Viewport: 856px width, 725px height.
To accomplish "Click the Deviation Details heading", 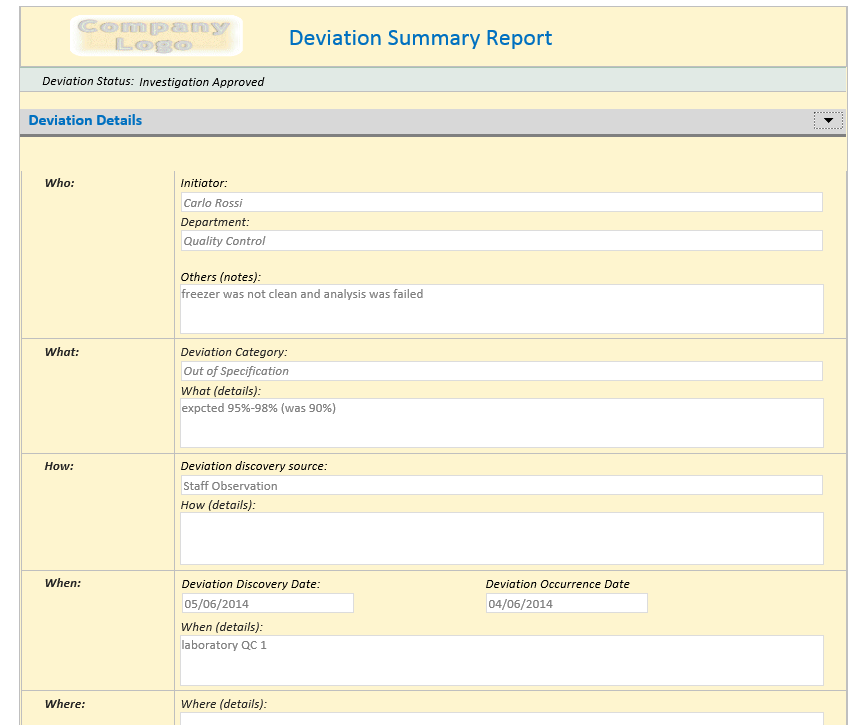I will [x=85, y=120].
